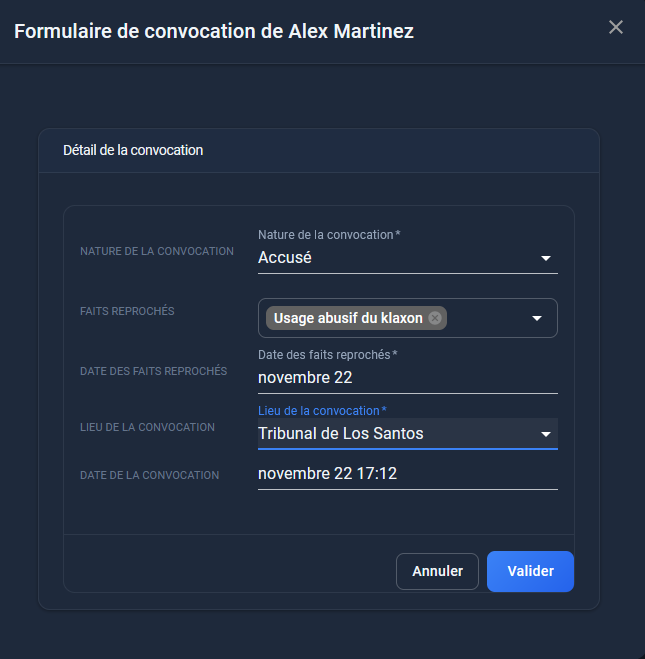Screen dimensions: 645x659
Task: Click the "DATE DES FAITS REPROCHÉS" row label
Action: pos(154,371)
